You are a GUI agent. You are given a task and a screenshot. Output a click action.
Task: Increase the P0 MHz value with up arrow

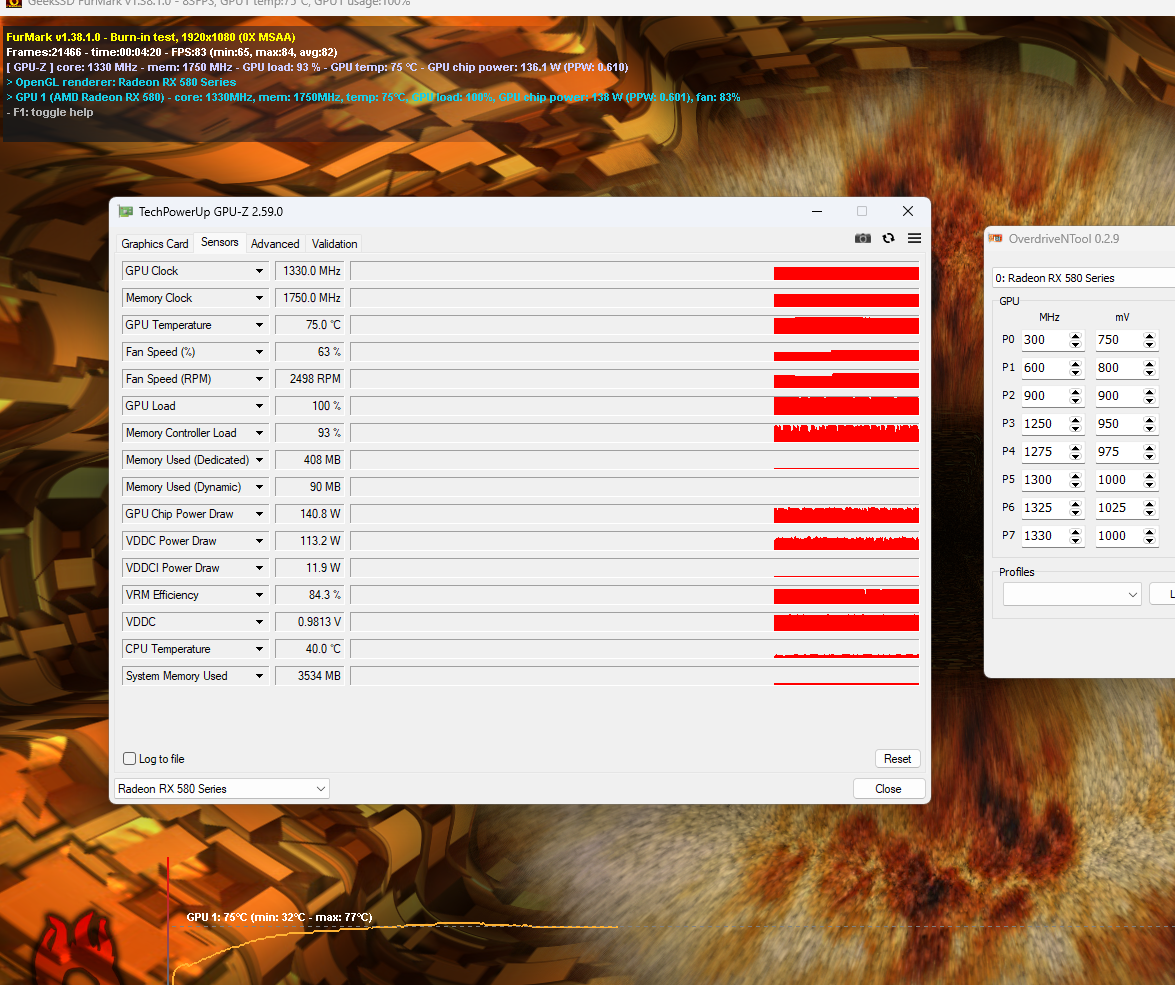coord(1075,336)
